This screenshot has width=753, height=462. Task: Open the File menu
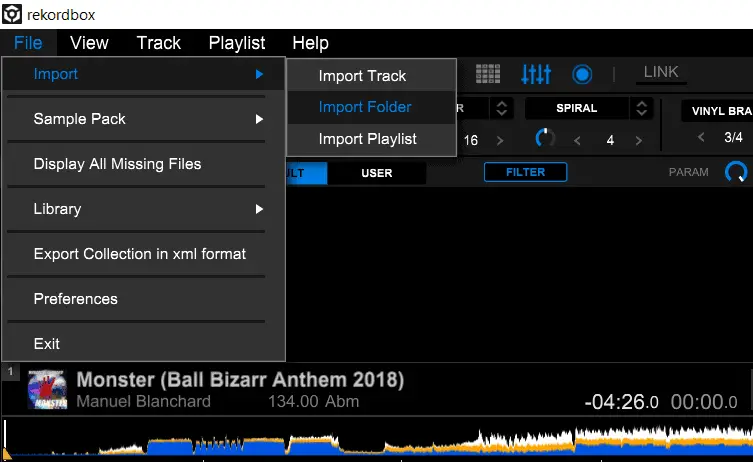point(28,43)
